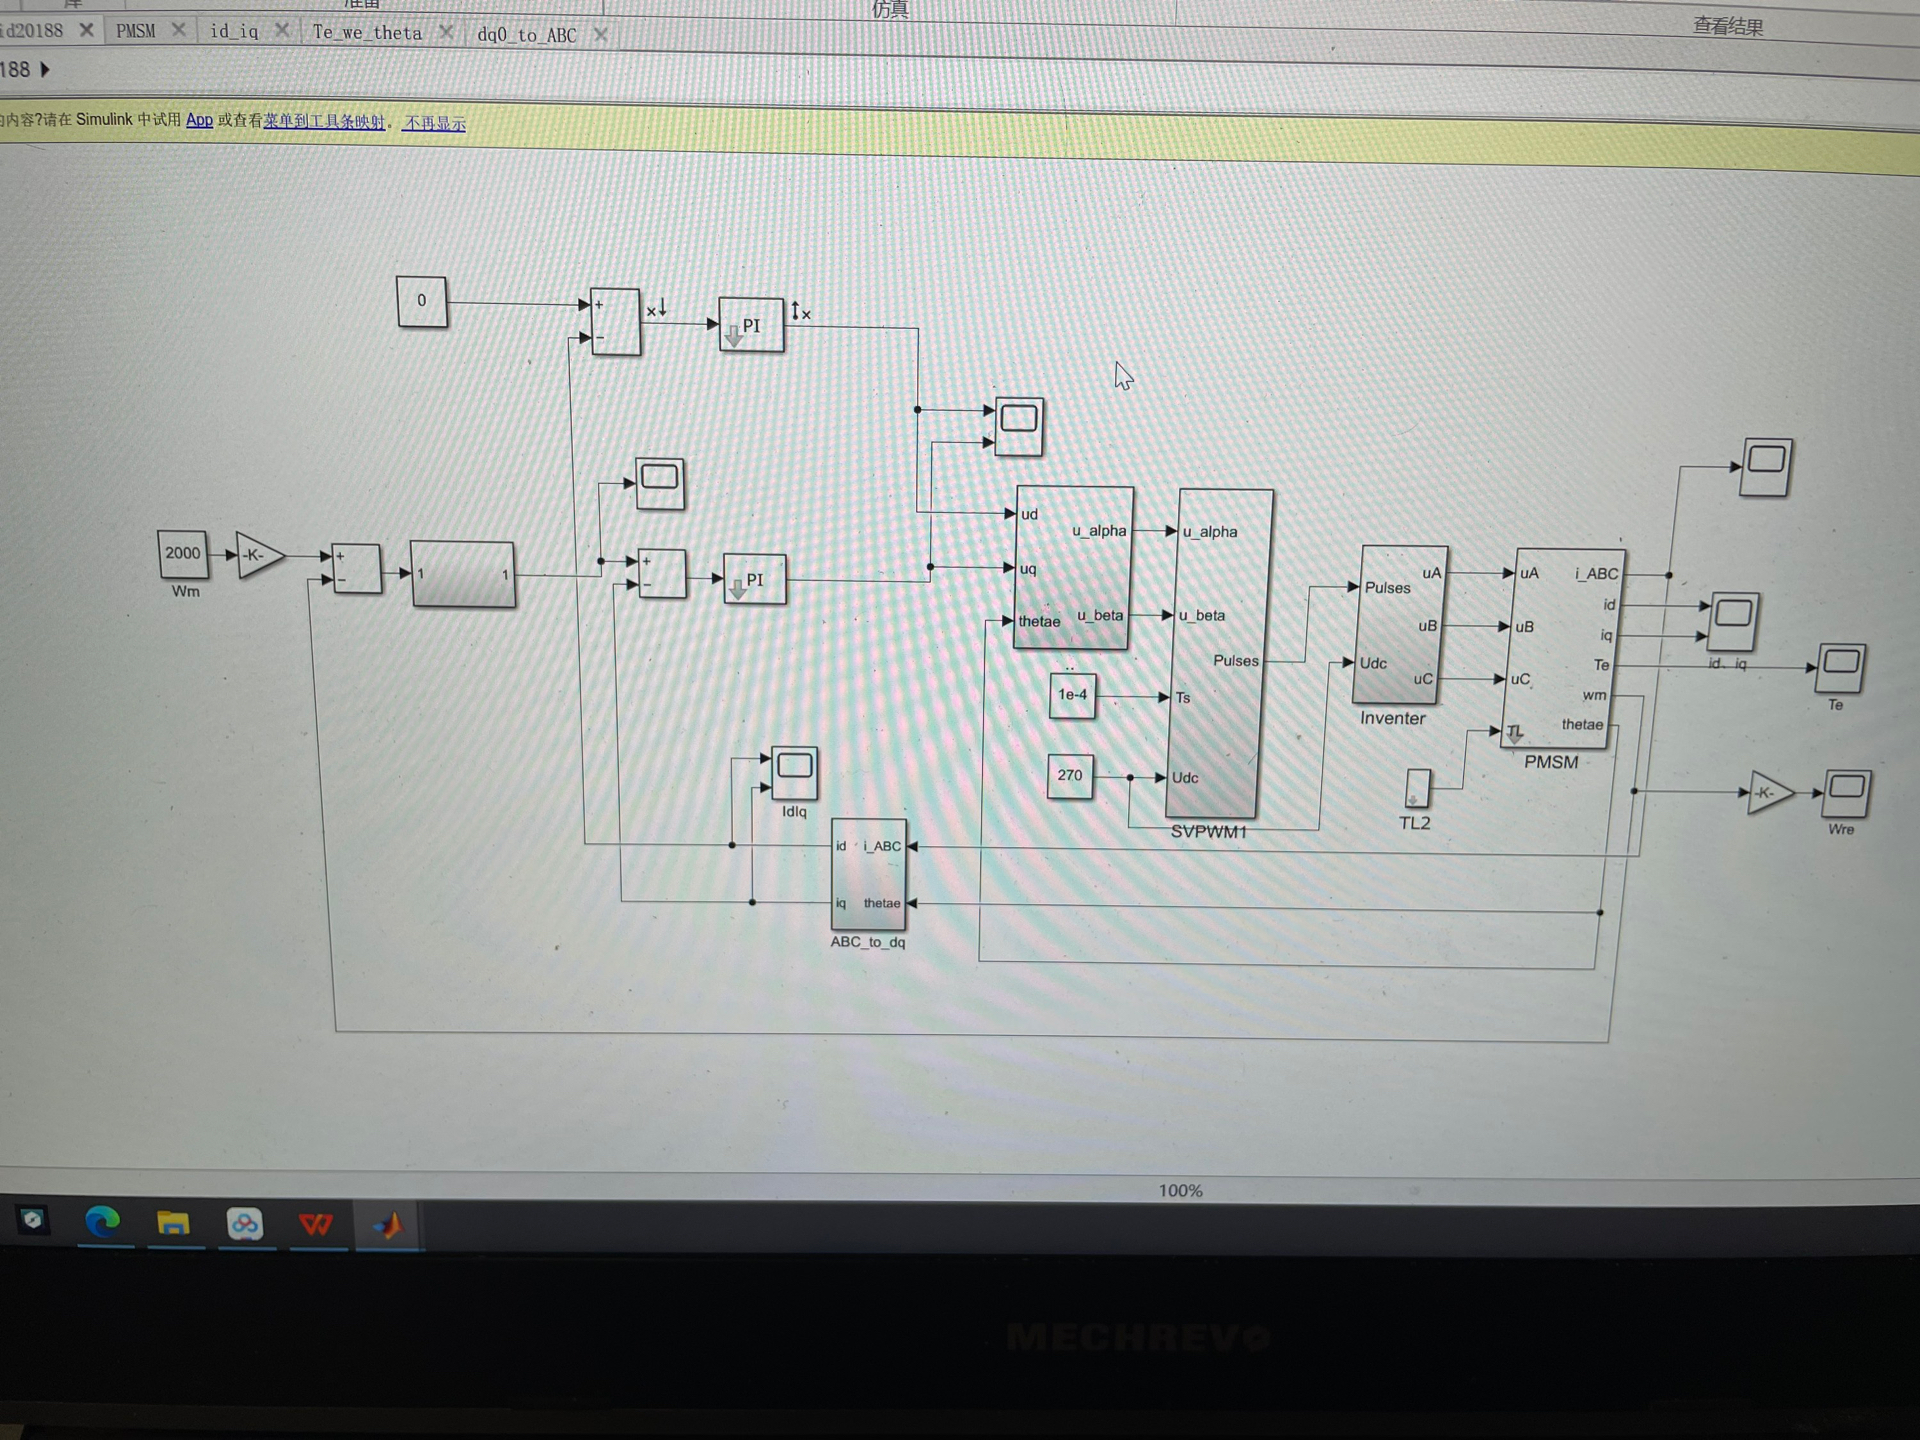
Task: Click the 不再显示 link in the banner
Action: 434,124
